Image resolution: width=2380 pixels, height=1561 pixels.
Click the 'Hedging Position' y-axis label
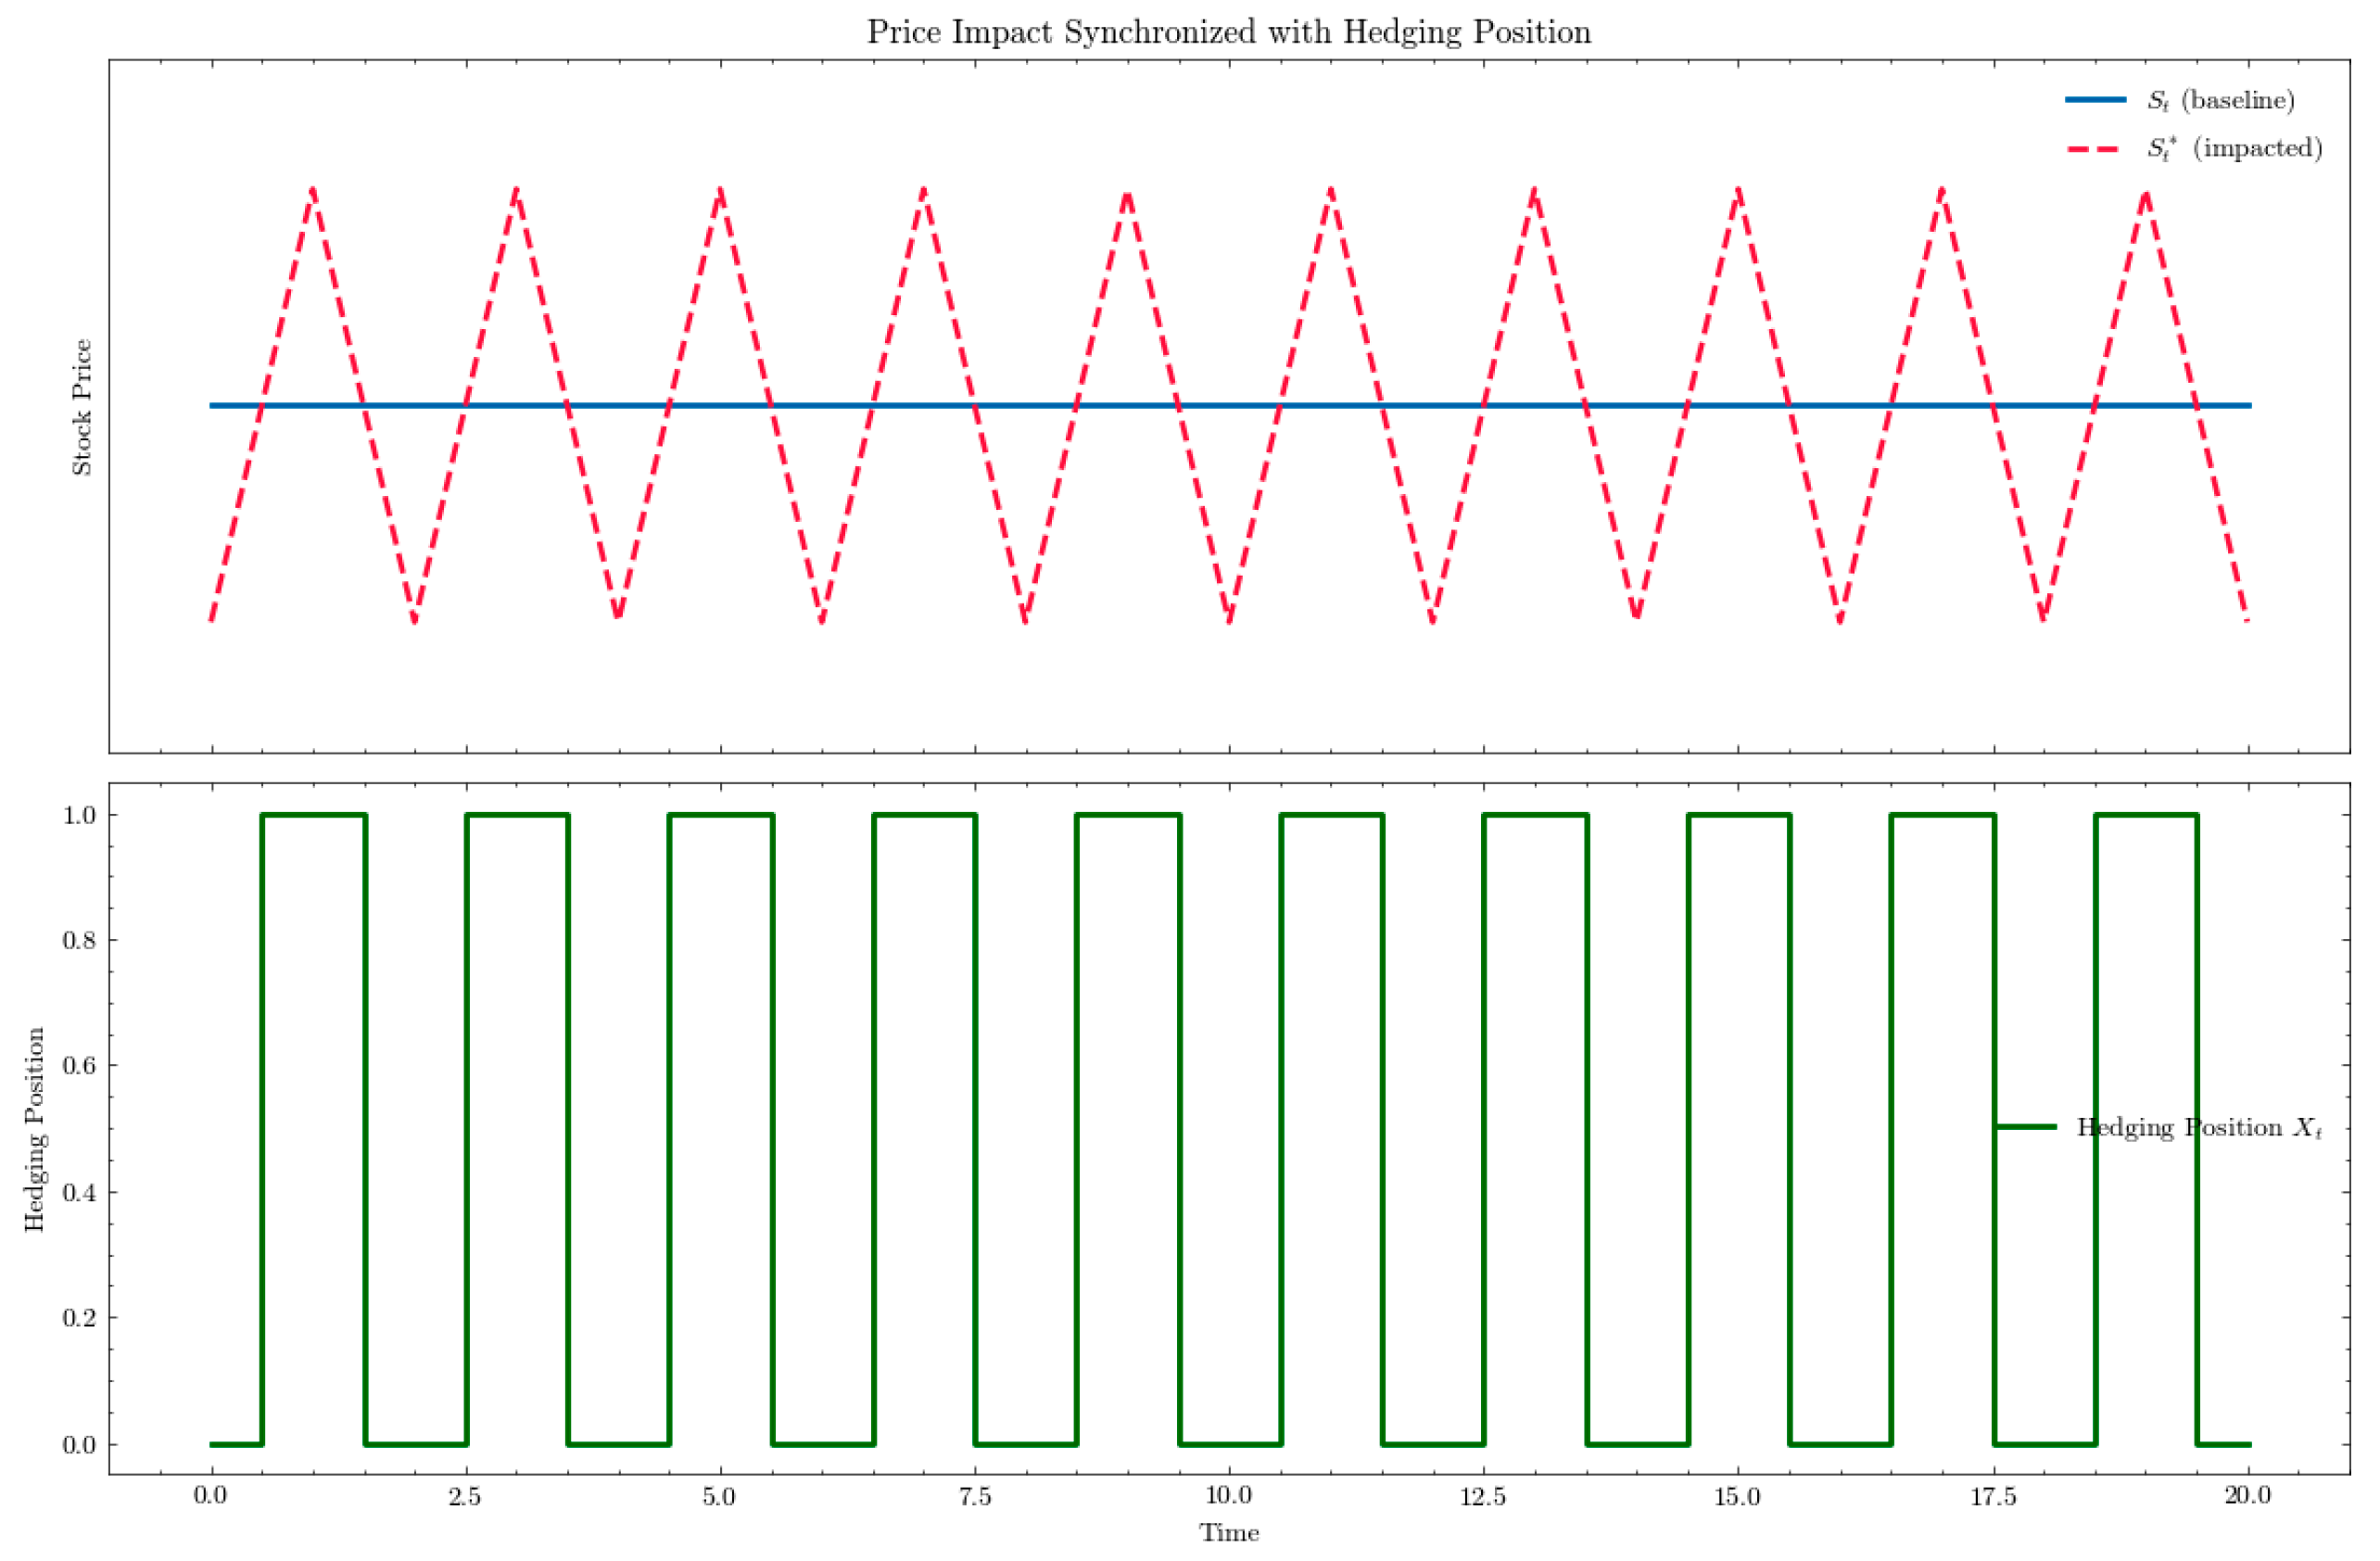36,1129
